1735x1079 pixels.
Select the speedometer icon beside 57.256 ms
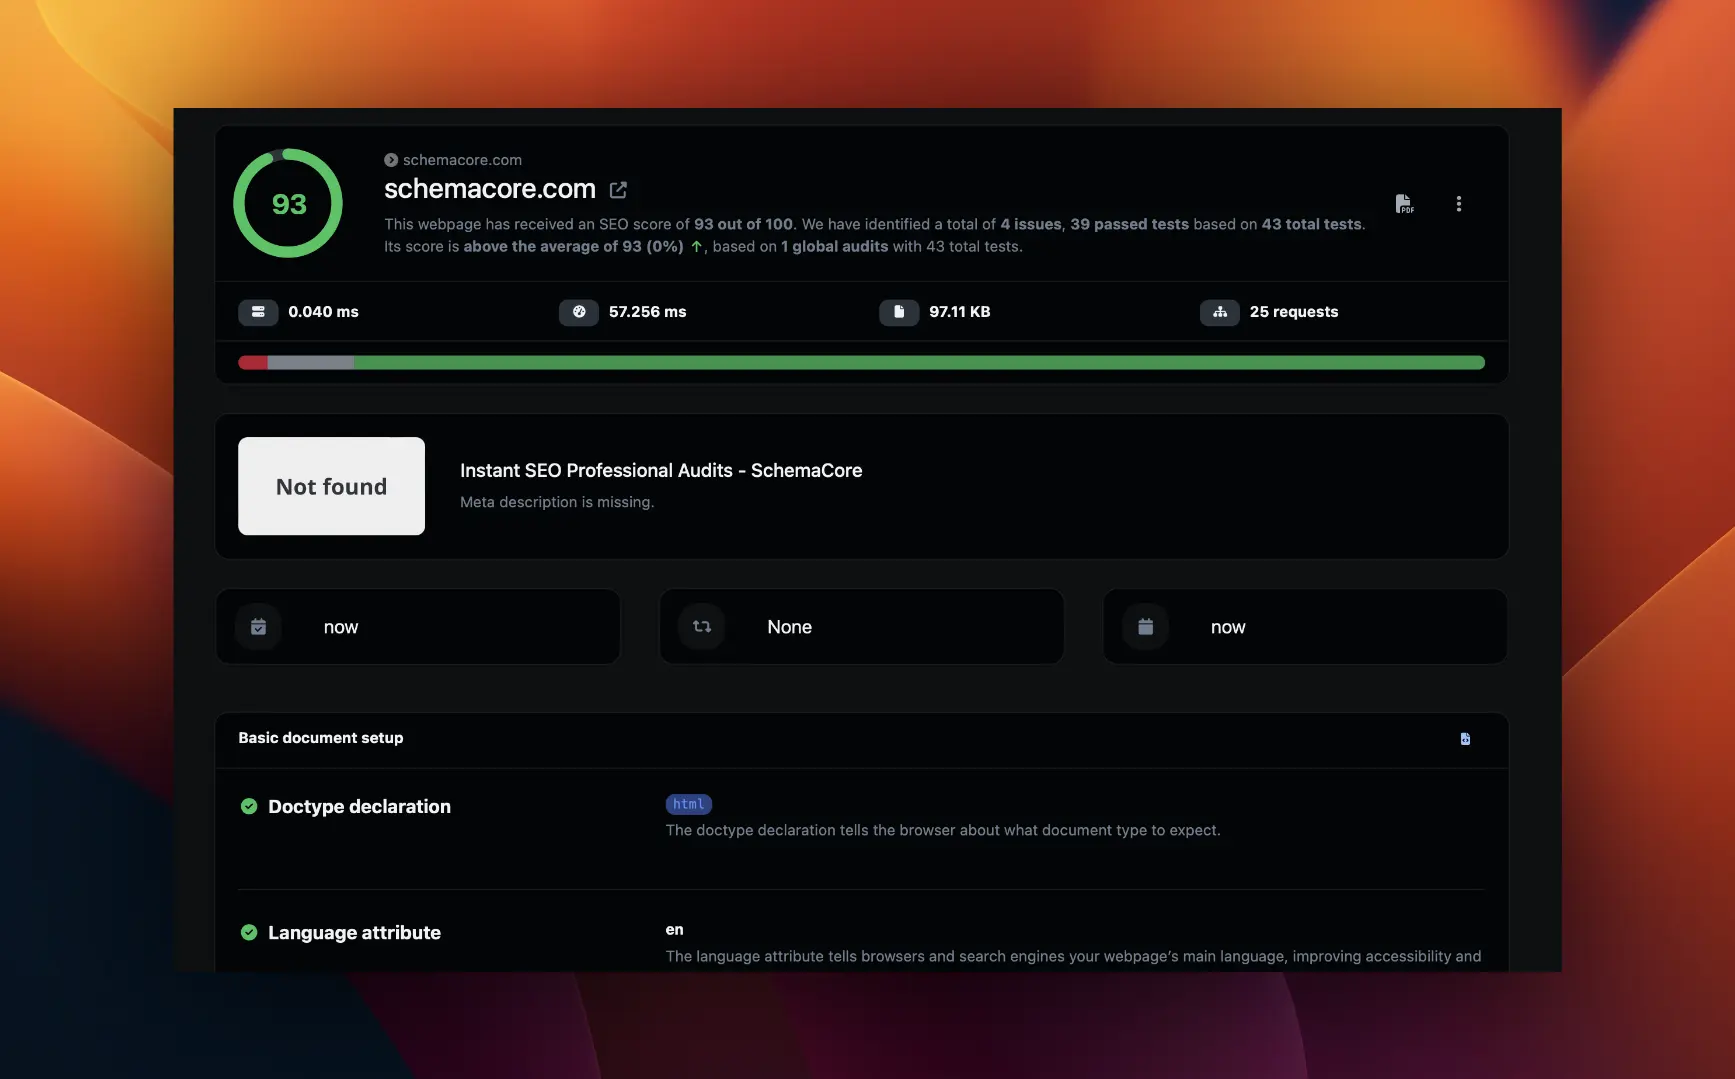[x=578, y=312]
